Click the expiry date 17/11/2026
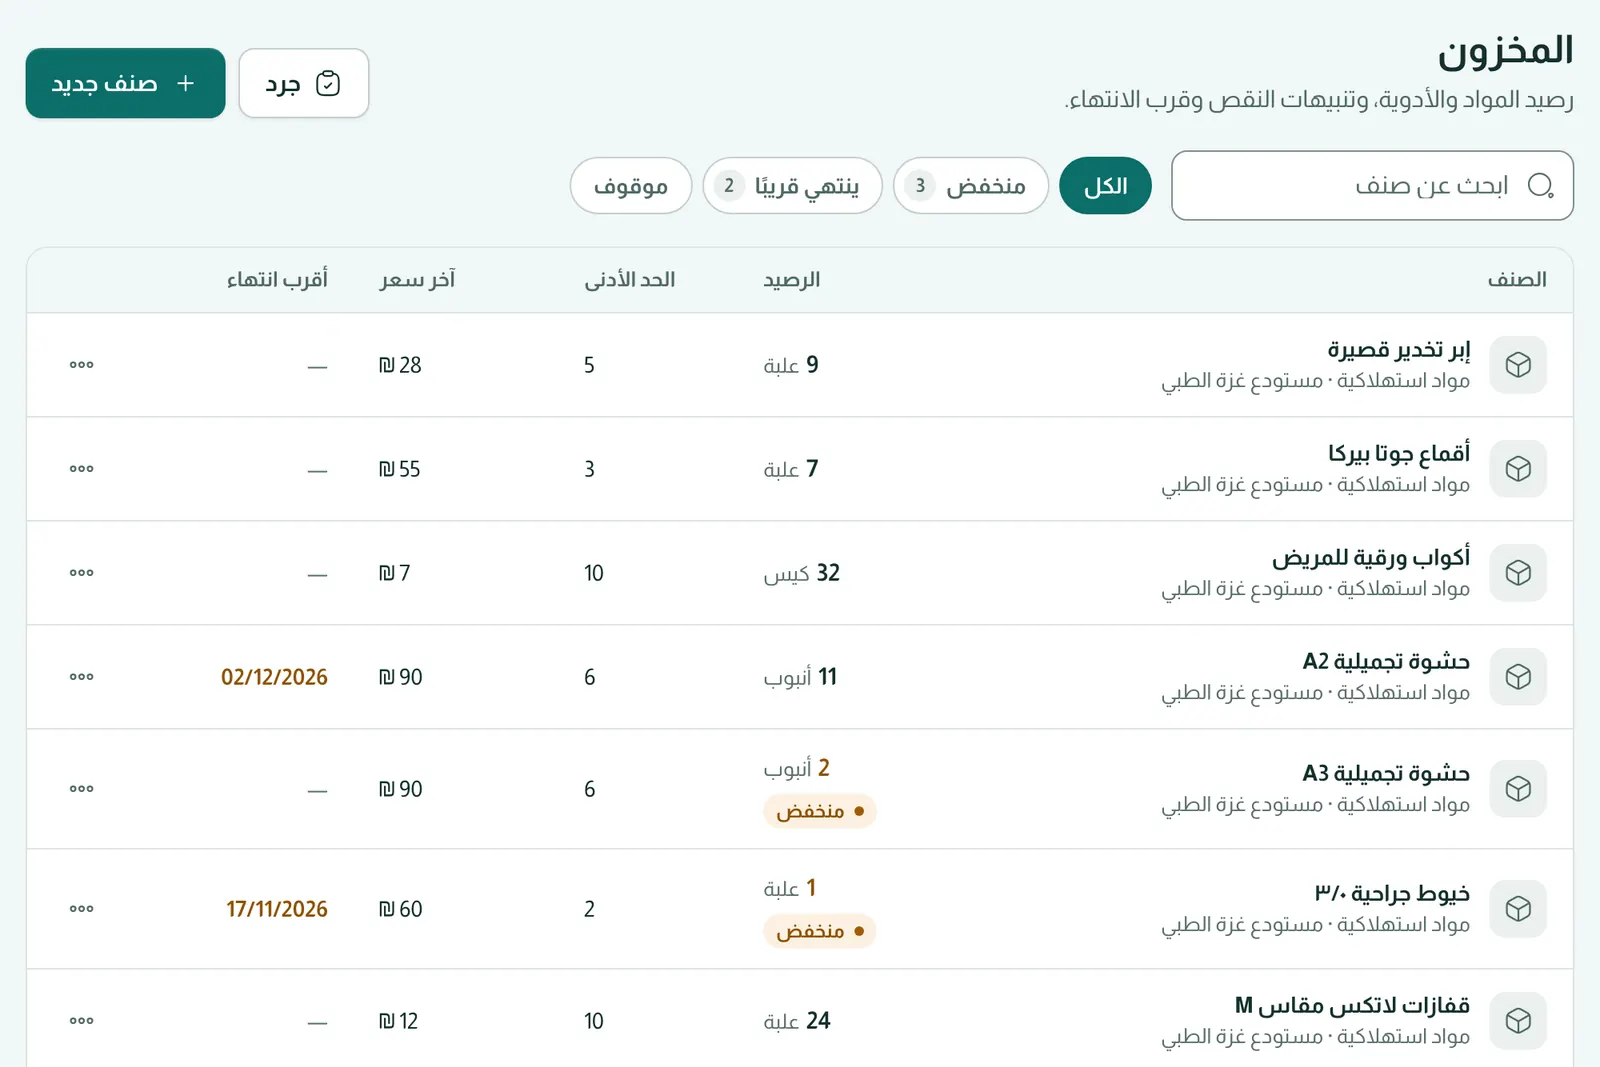 coord(277,909)
